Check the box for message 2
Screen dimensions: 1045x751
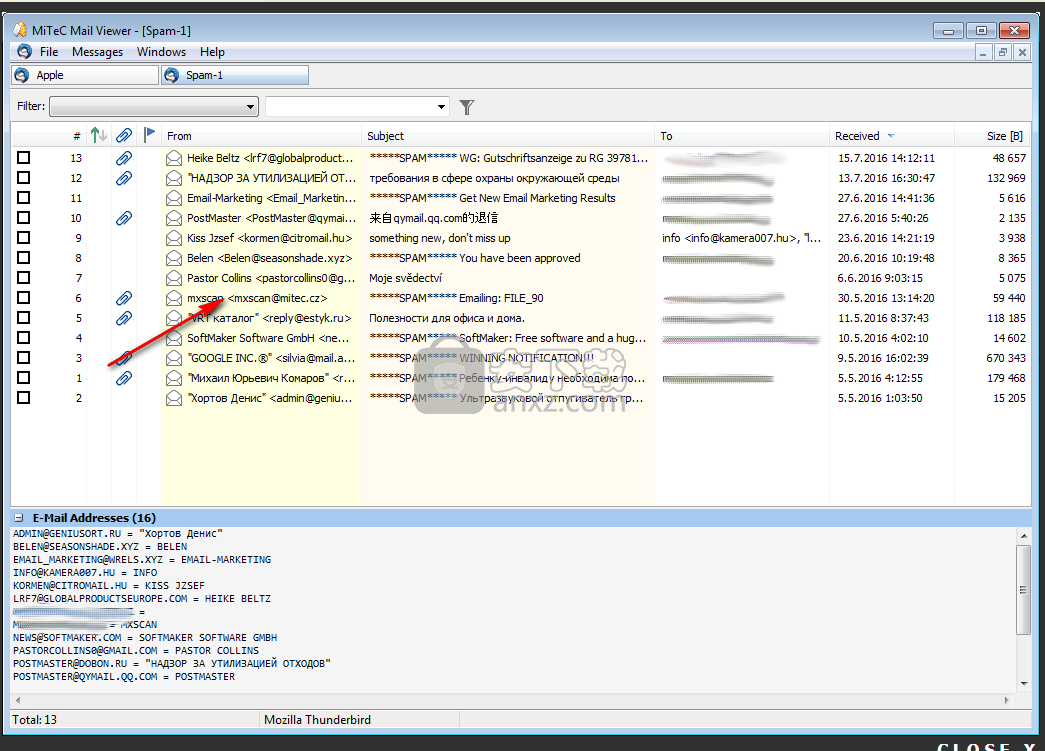(x=23, y=397)
